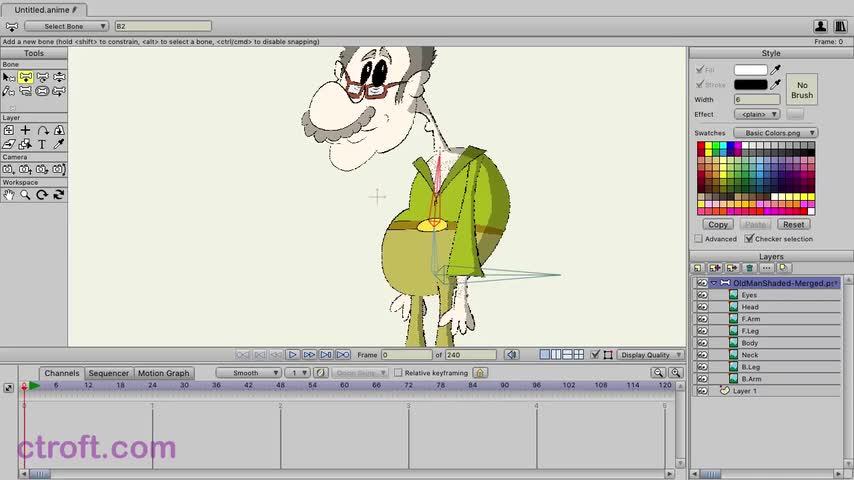Open the Swatches Basic Colors.png dropdown
The width and height of the screenshot is (854, 480).
(x=776, y=133)
